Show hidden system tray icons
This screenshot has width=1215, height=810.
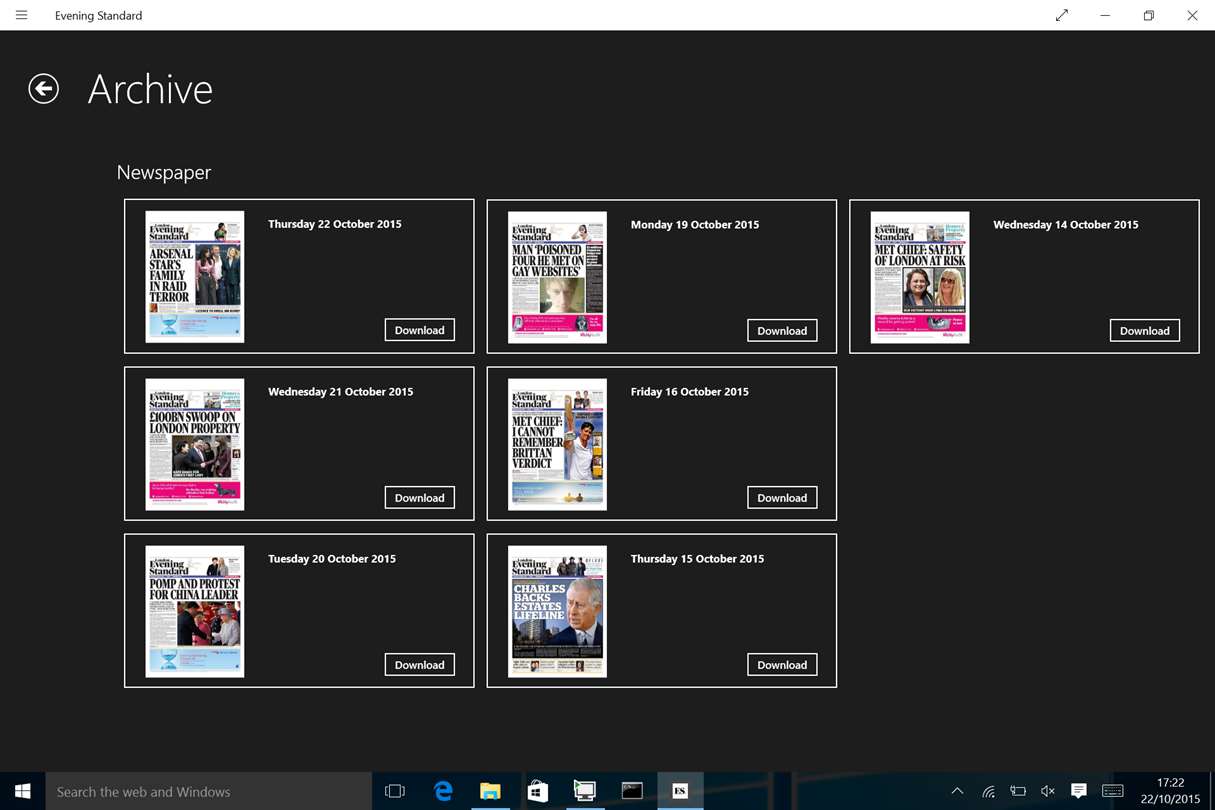tap(957, 791)
